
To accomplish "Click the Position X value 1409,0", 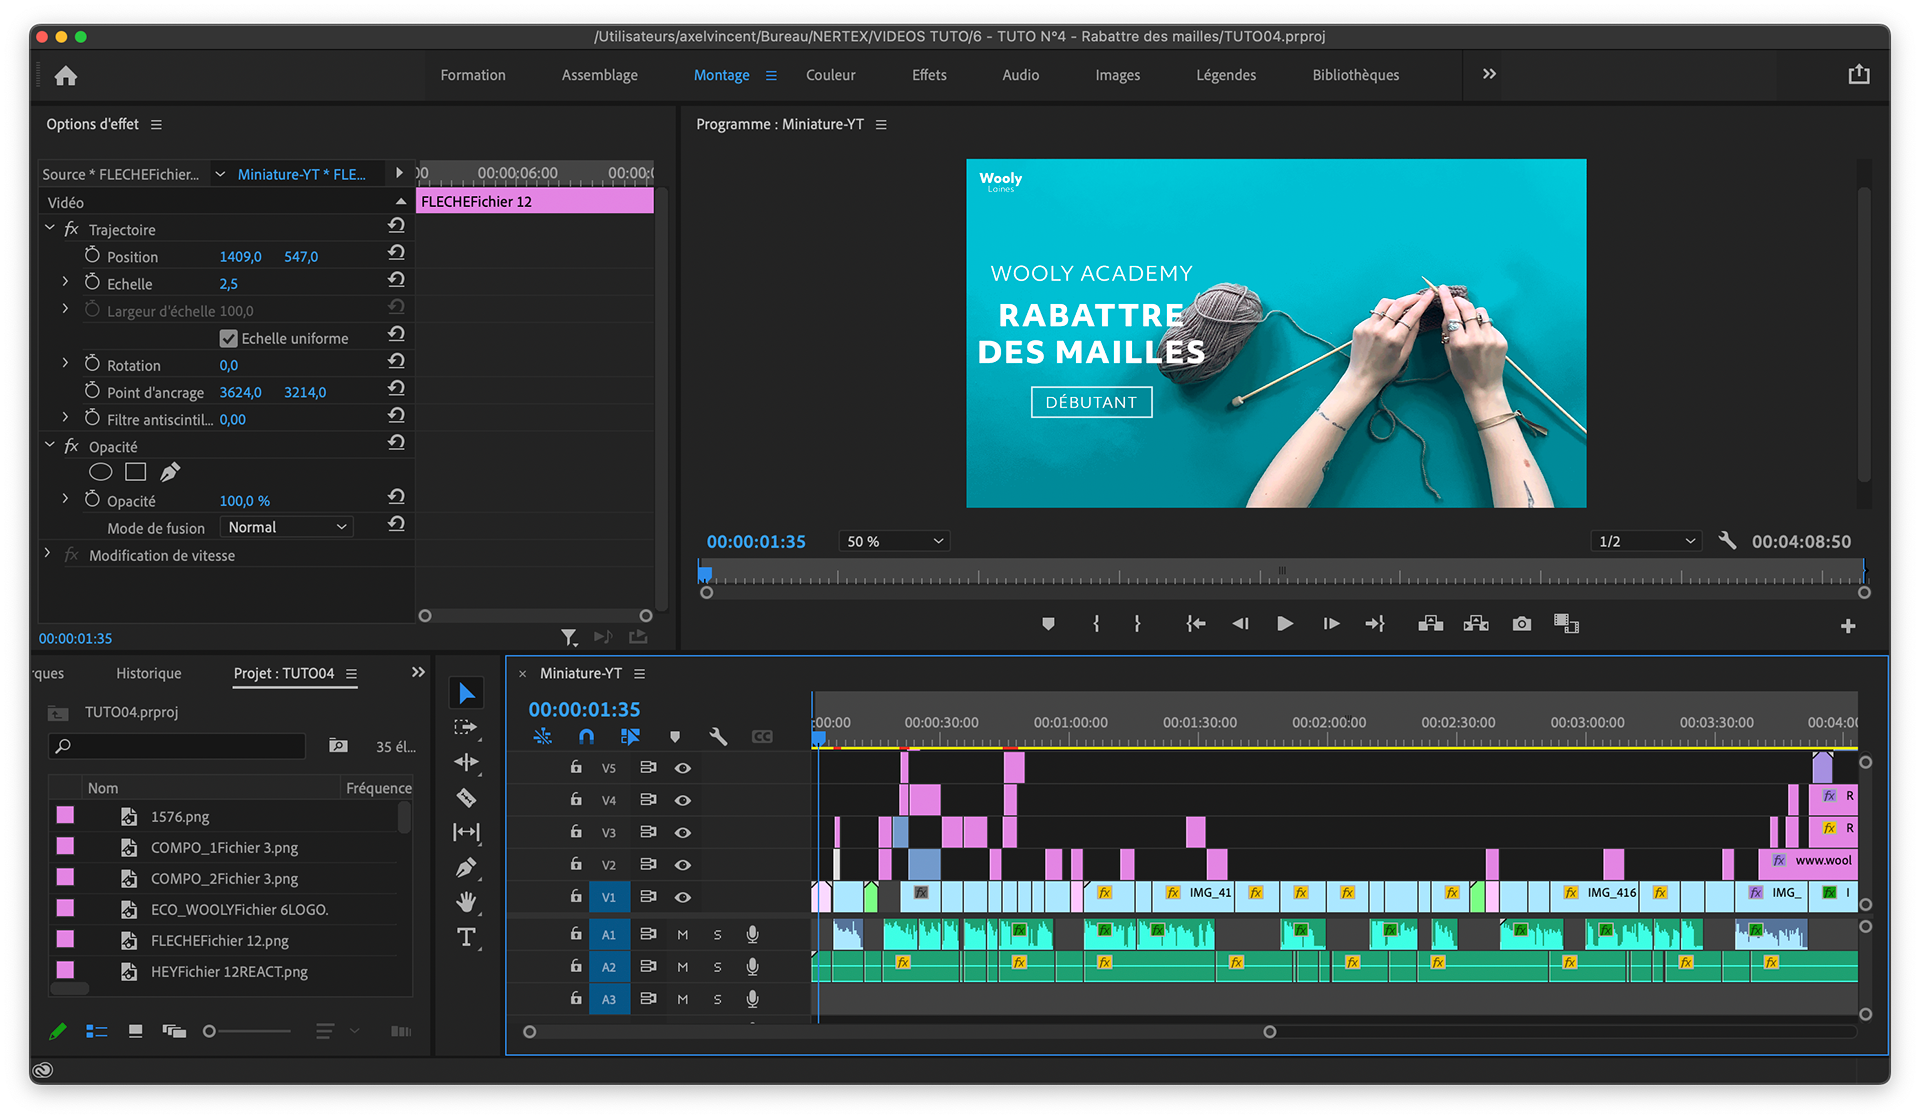I will click(240, 256).
